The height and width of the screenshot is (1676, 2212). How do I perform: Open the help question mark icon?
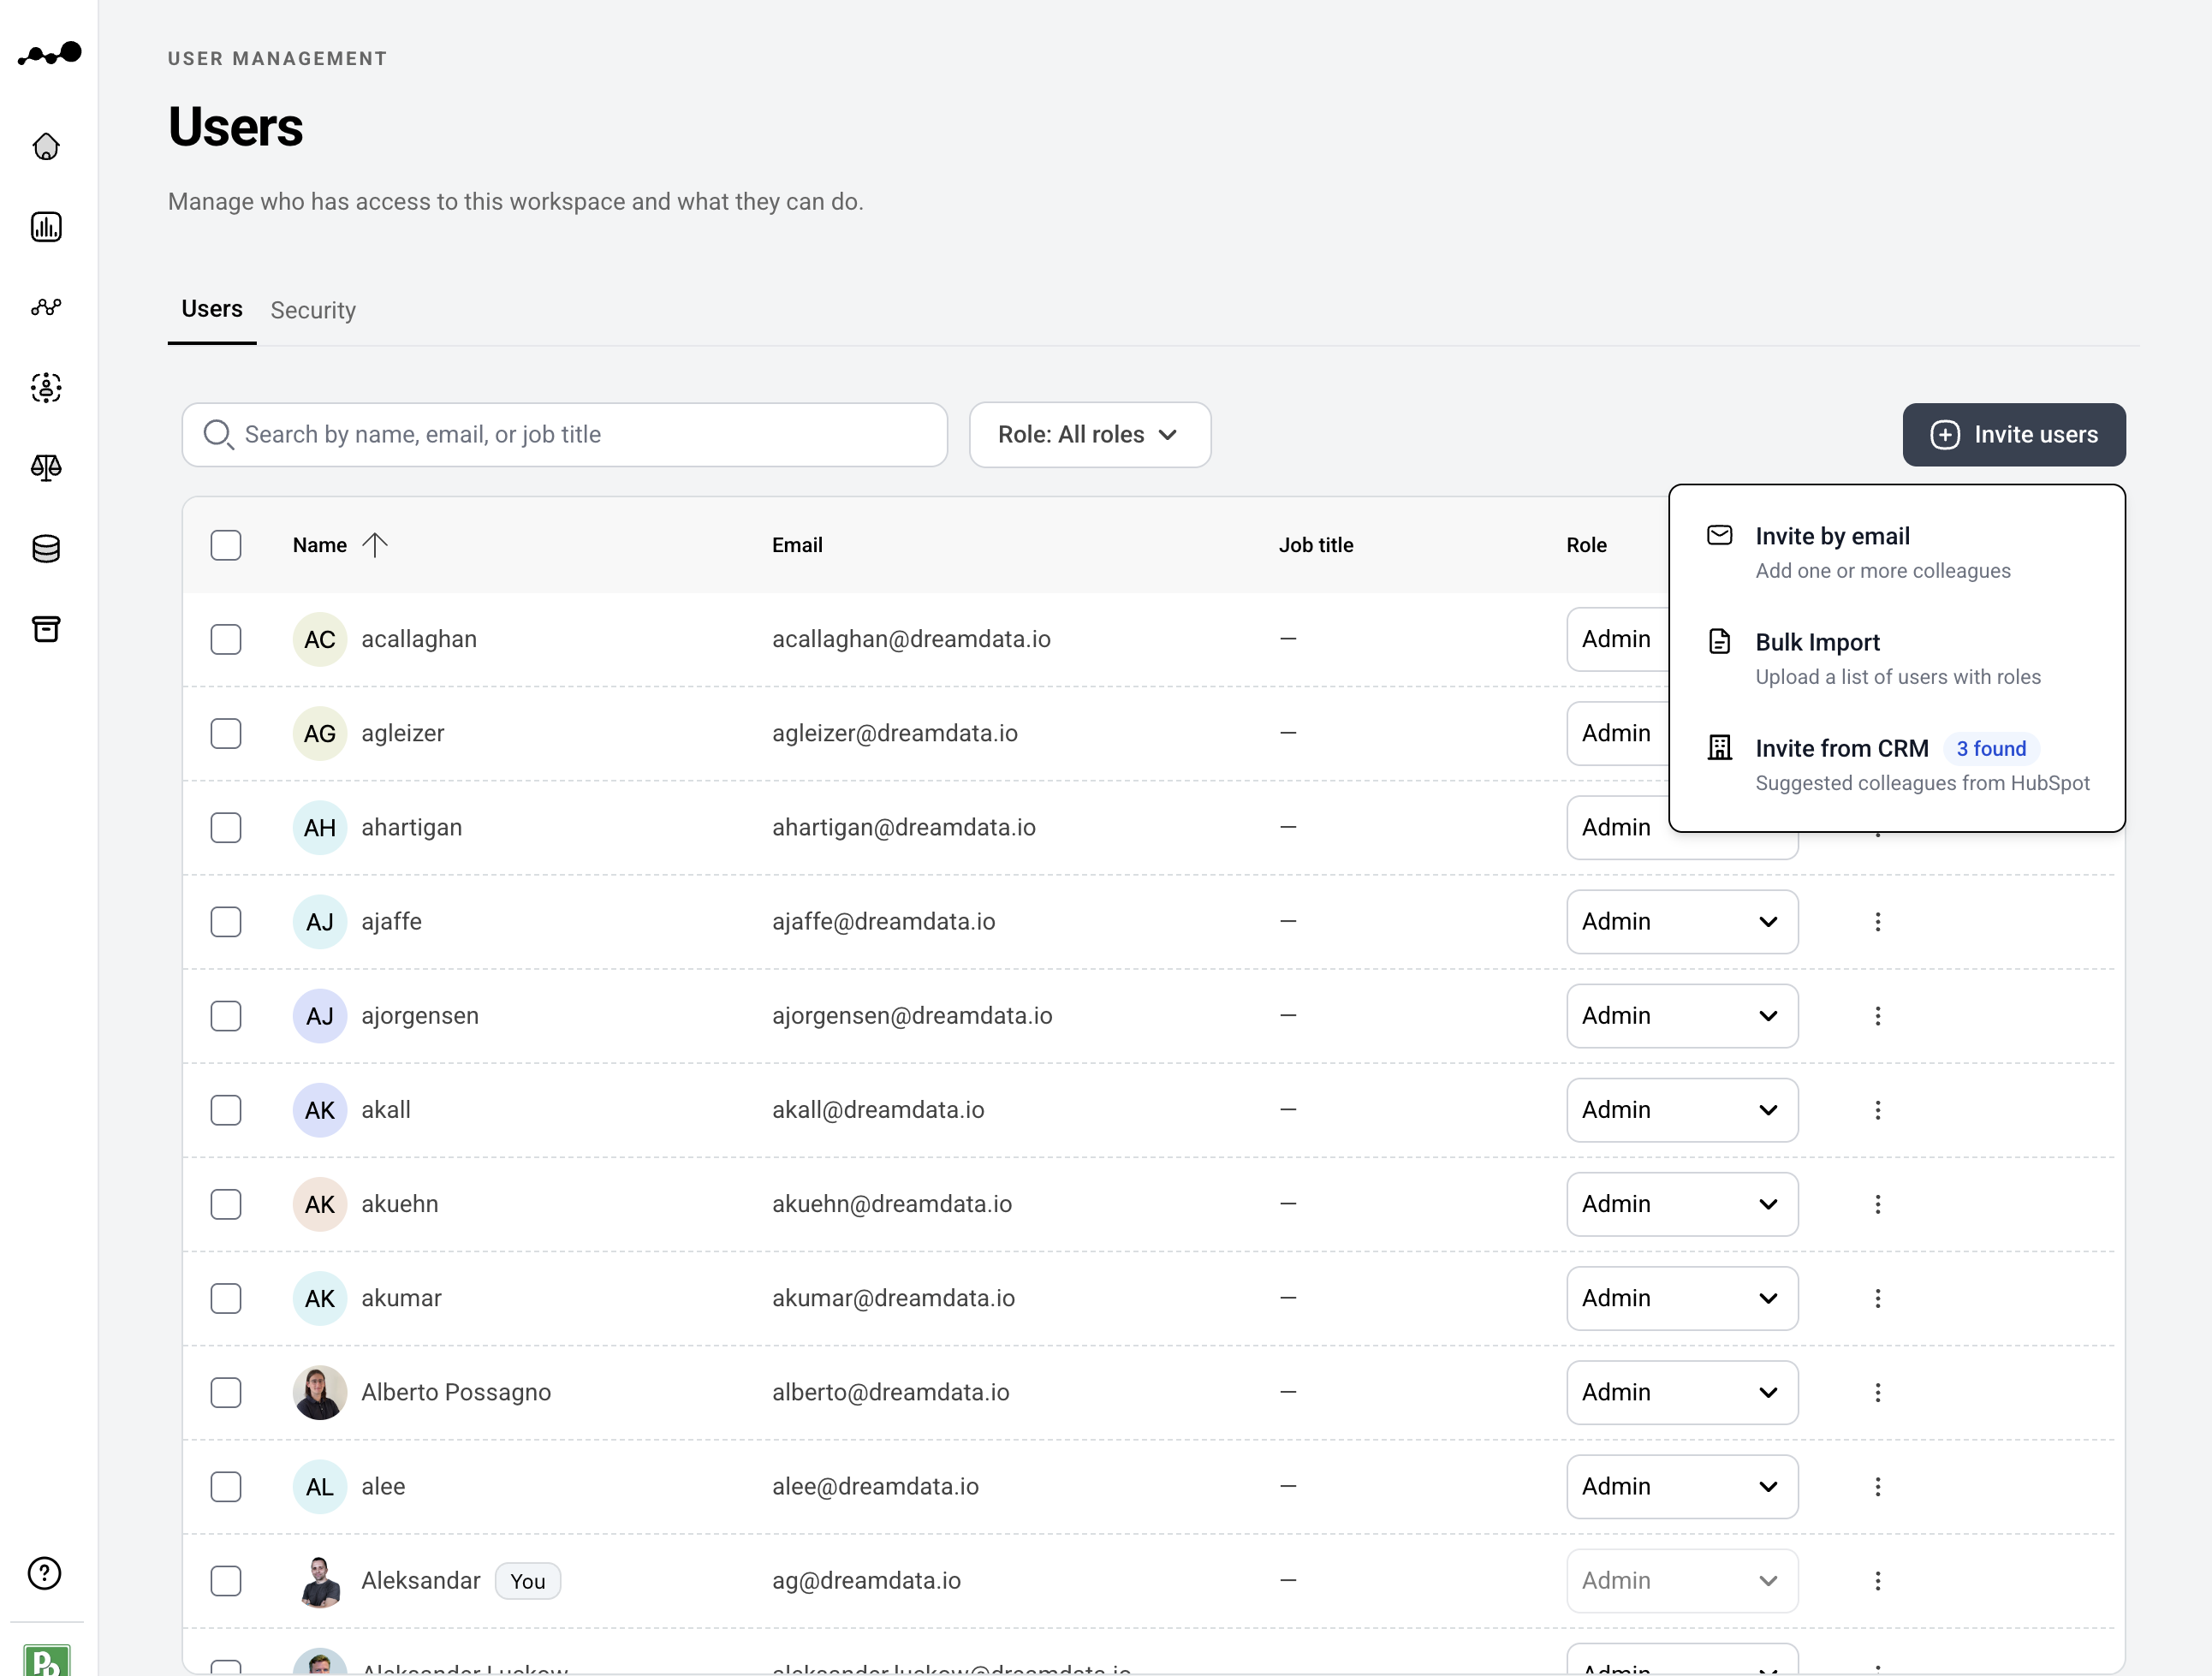[x=44, y=1573]
